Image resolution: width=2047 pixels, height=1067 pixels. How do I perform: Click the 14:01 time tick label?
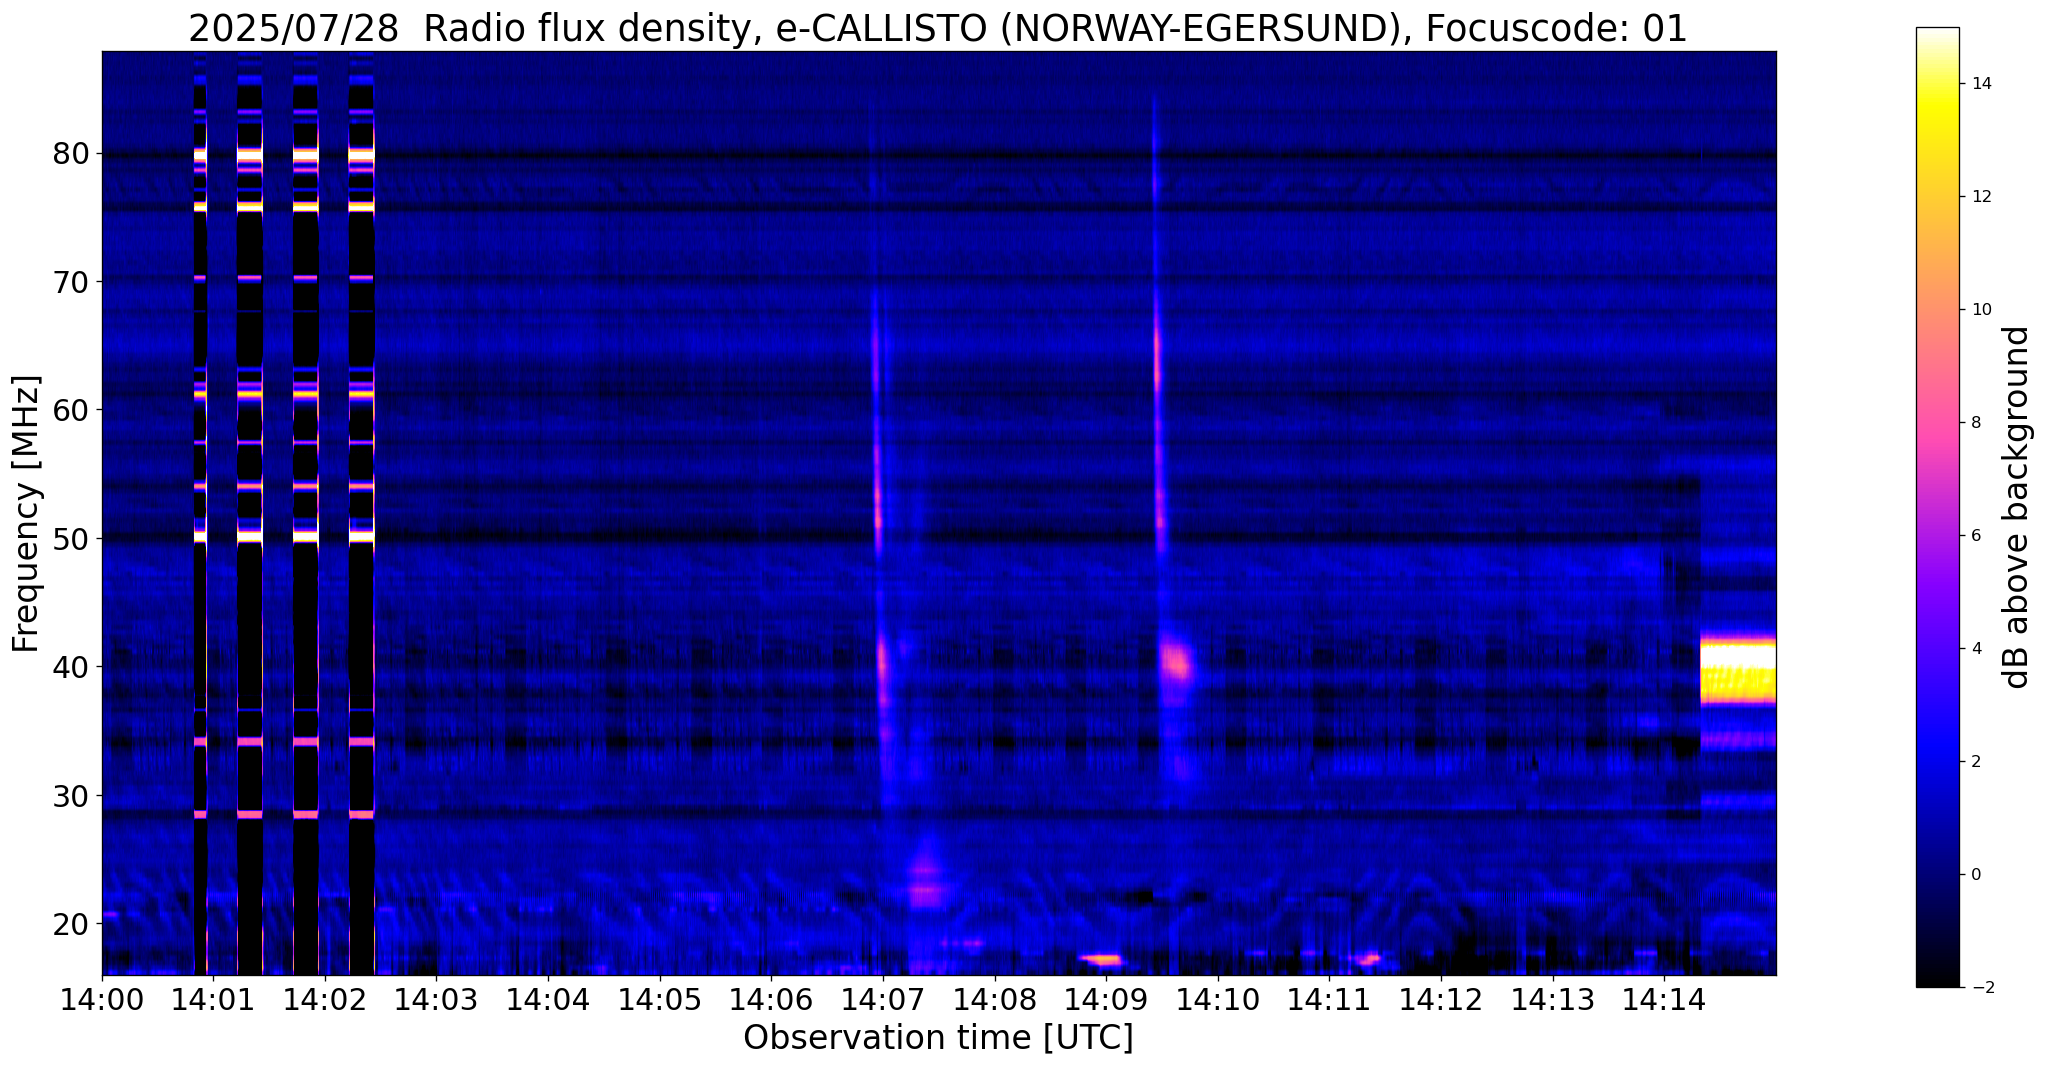[213, 999]
